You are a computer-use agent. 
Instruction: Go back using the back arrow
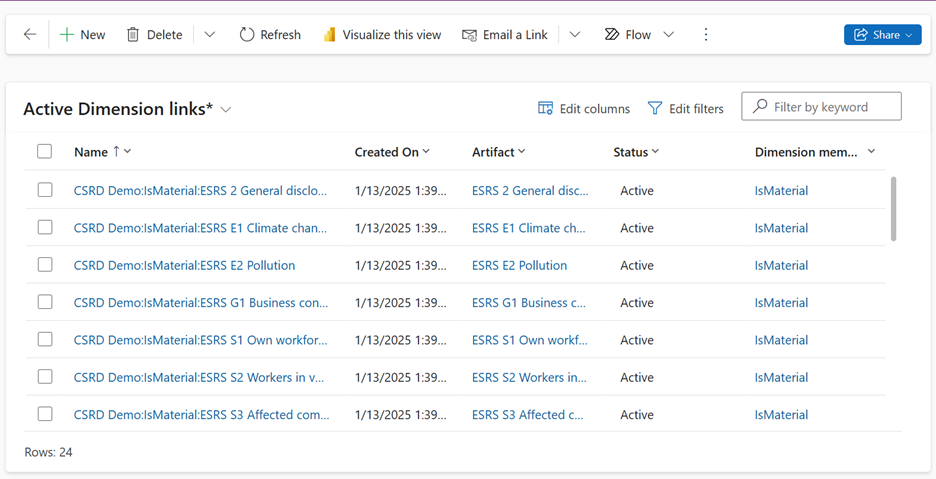point(30,35)
